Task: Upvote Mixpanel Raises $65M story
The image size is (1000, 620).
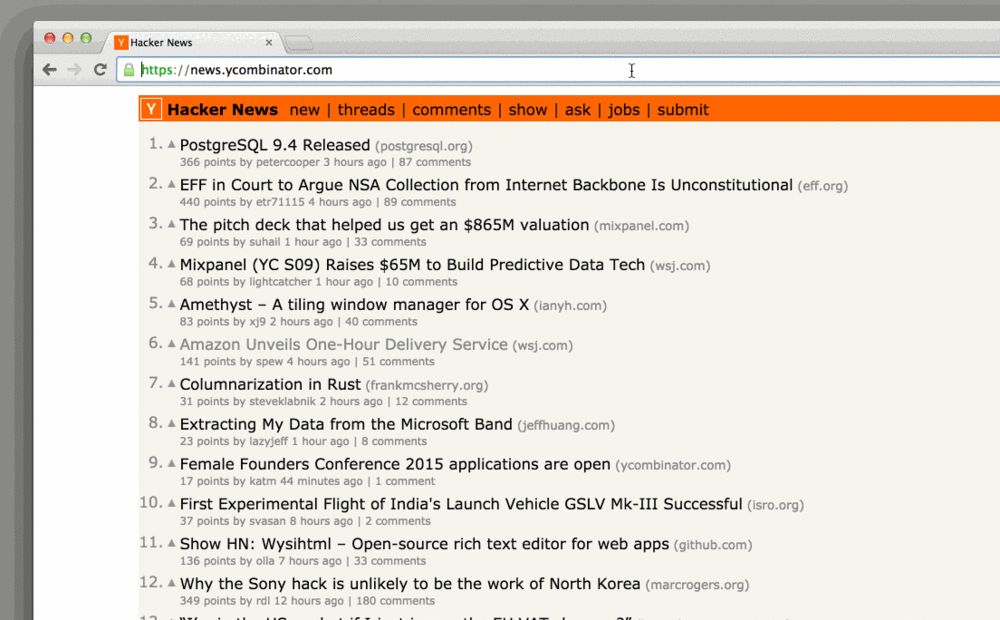Action: click(x=171, y=264)
